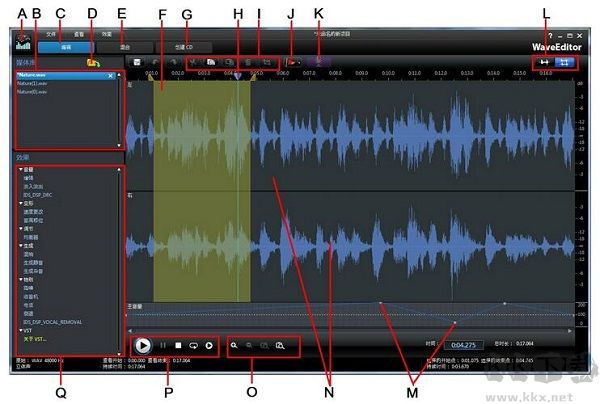Select Nature(0).wav in the media list

32,92
